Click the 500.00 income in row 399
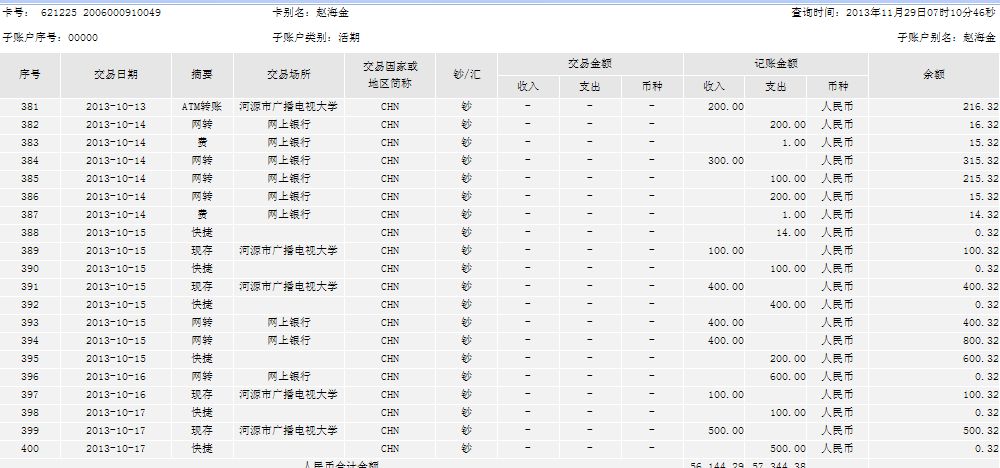The width and height of the screenshot is (1000, 468). point(726,430)
